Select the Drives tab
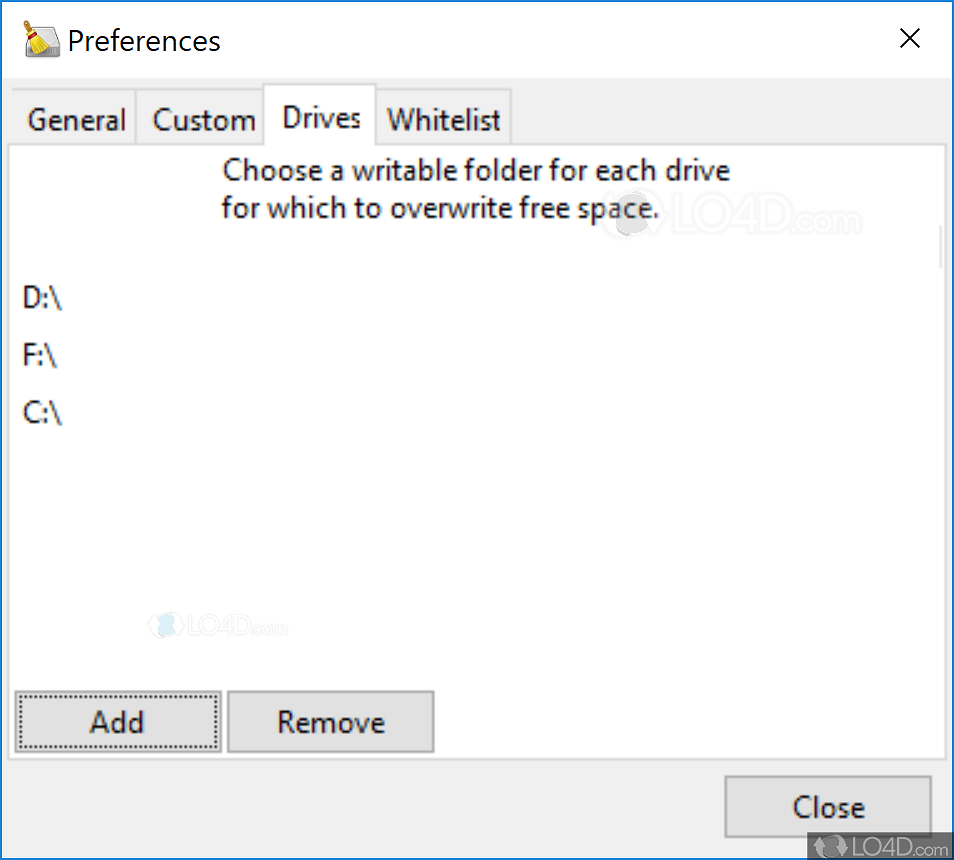954x860 pixels. 319,116
